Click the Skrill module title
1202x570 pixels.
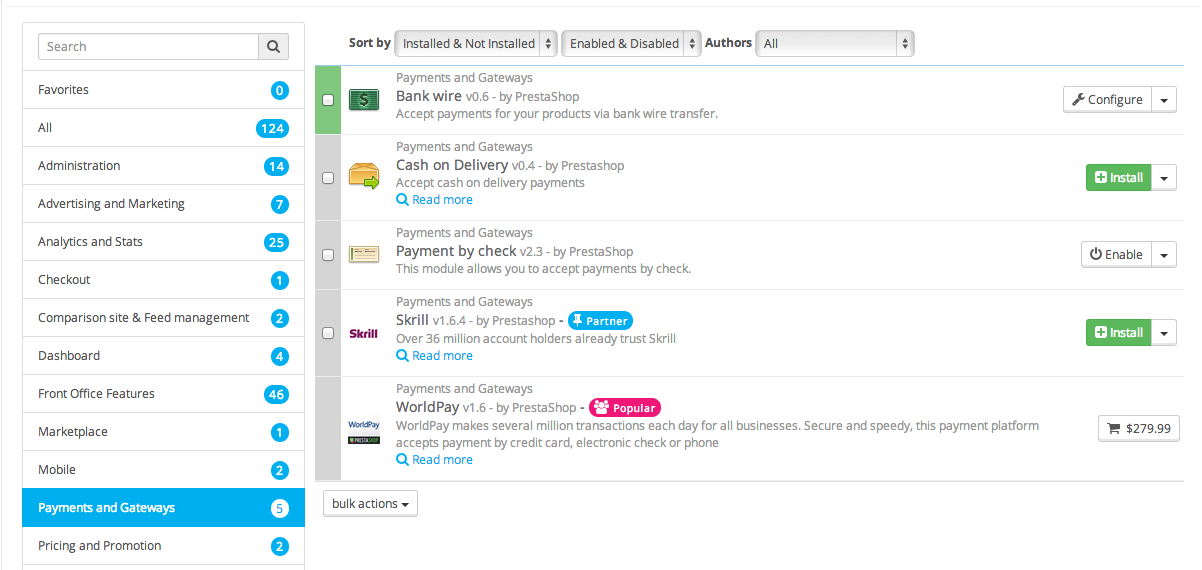[412, 320]
